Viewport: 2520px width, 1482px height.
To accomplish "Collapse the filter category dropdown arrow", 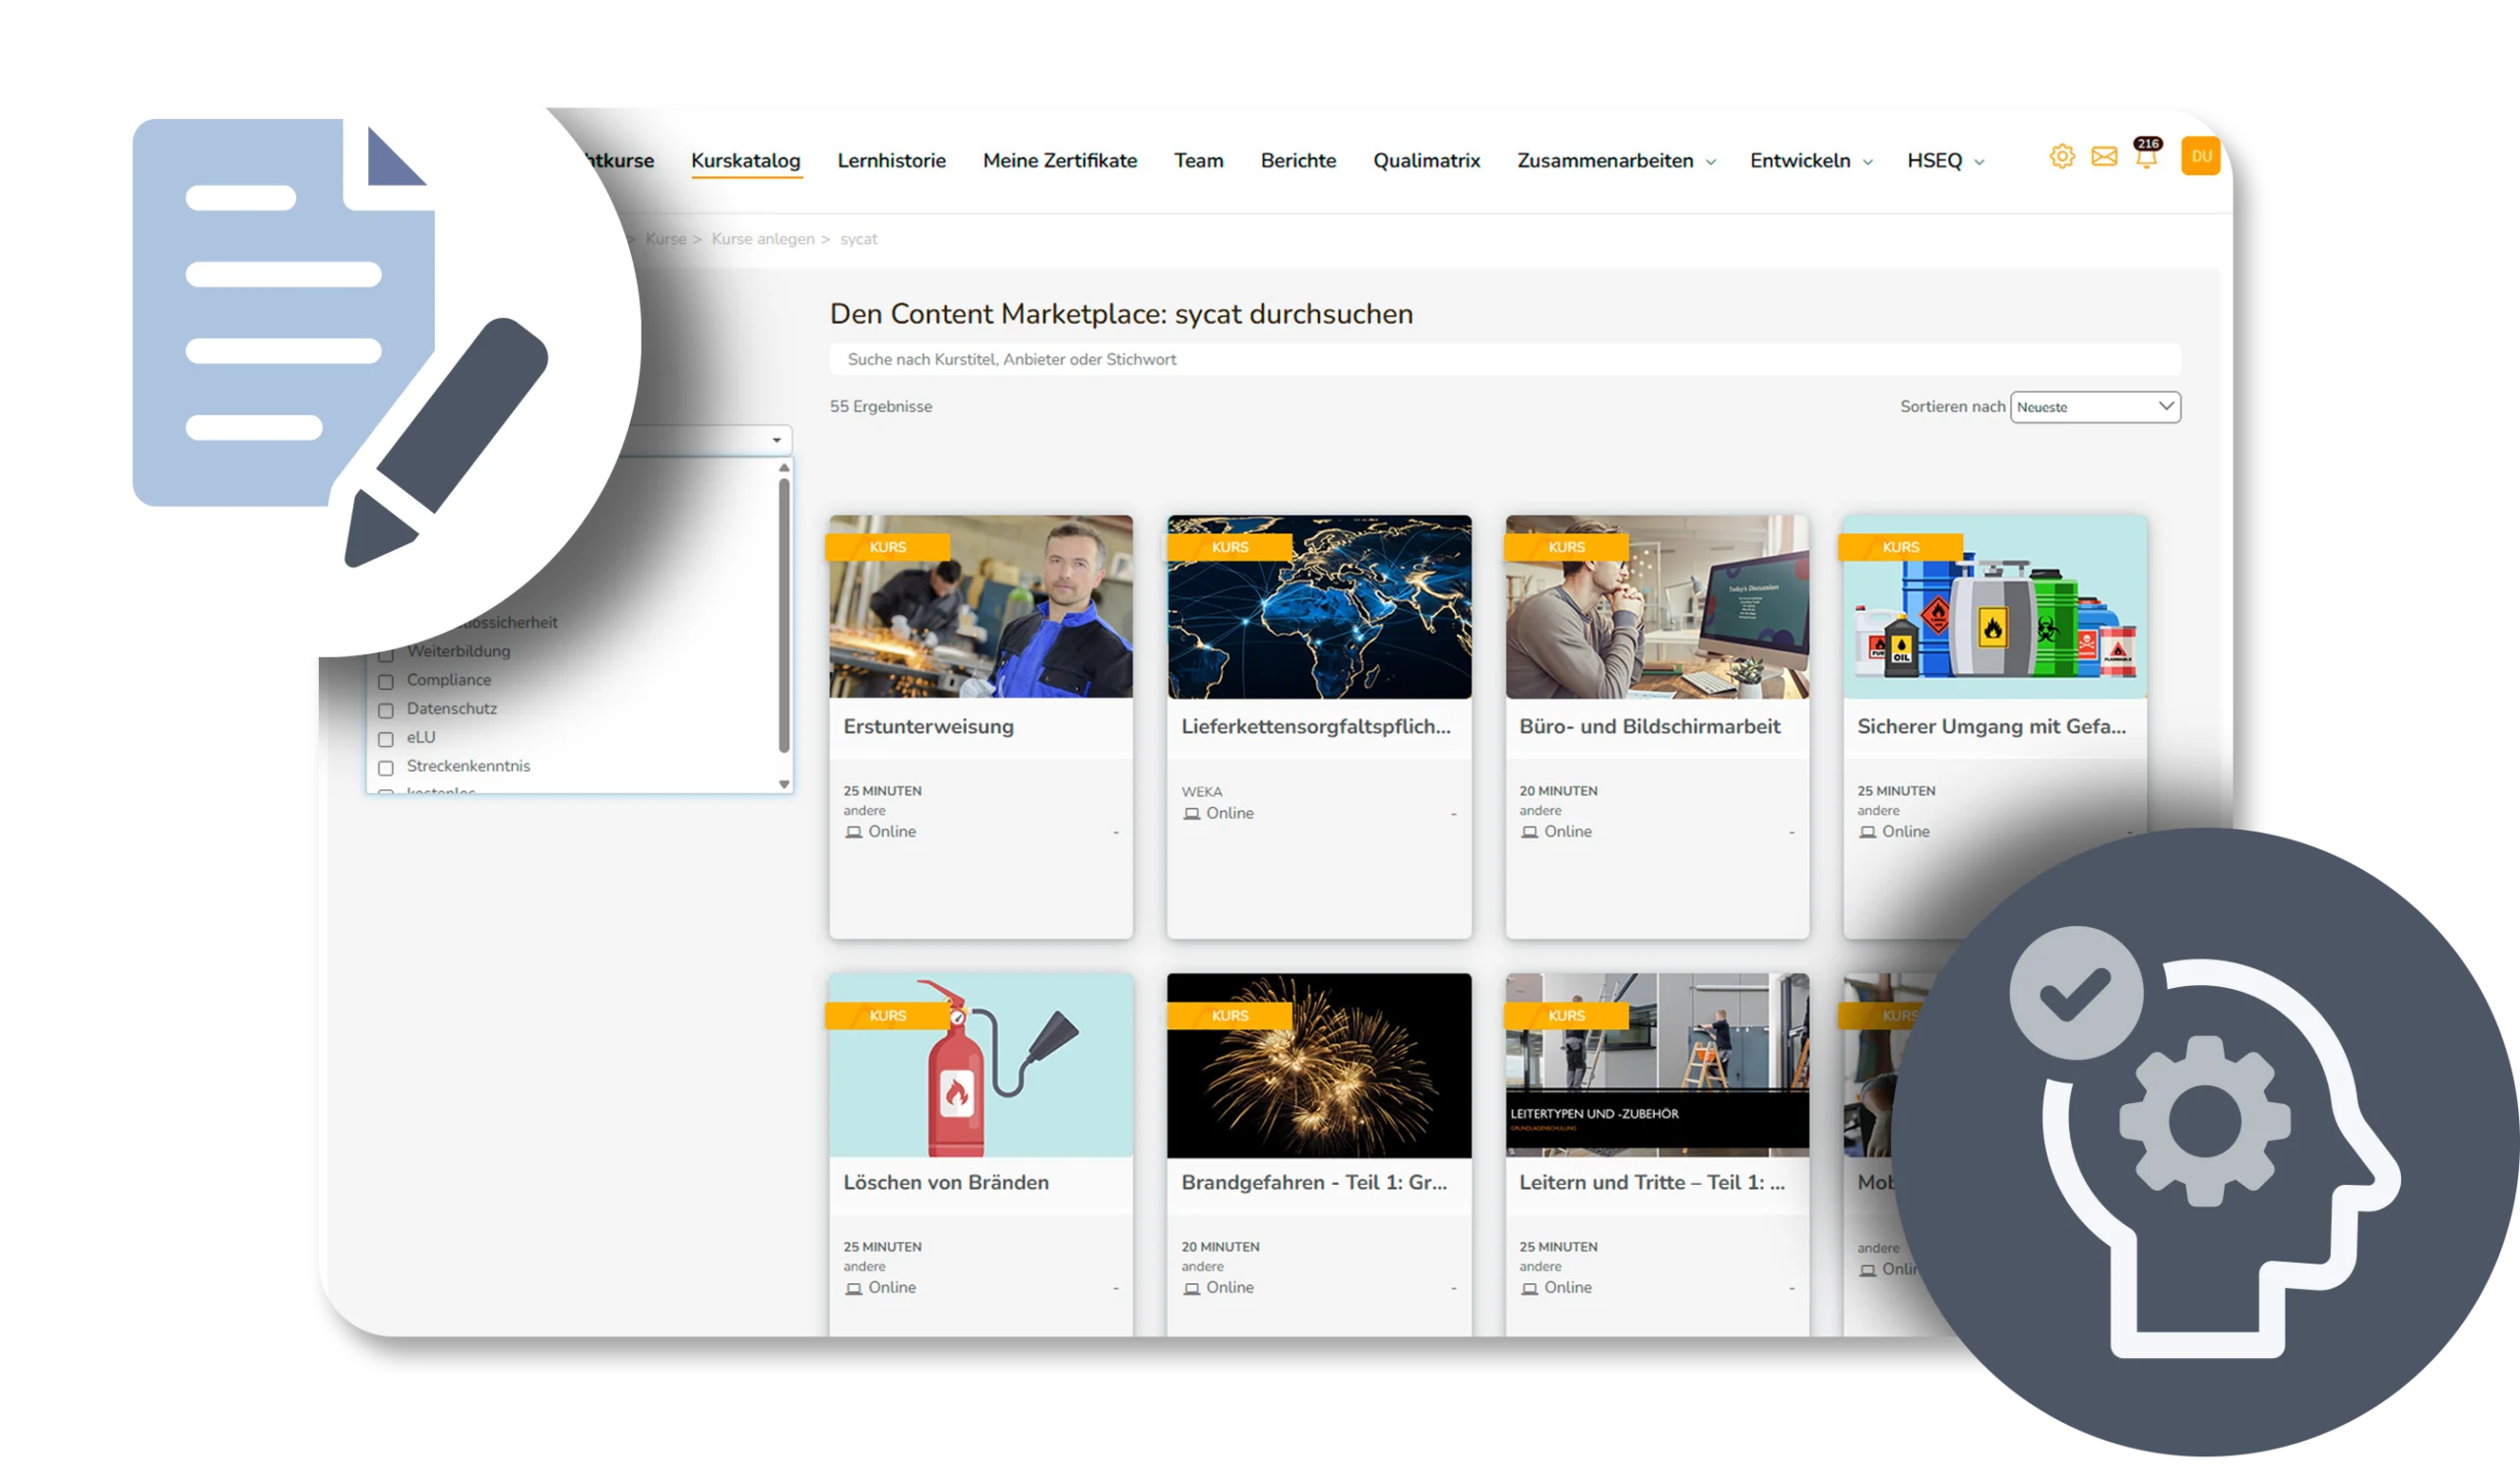I will tap(776, 441).
